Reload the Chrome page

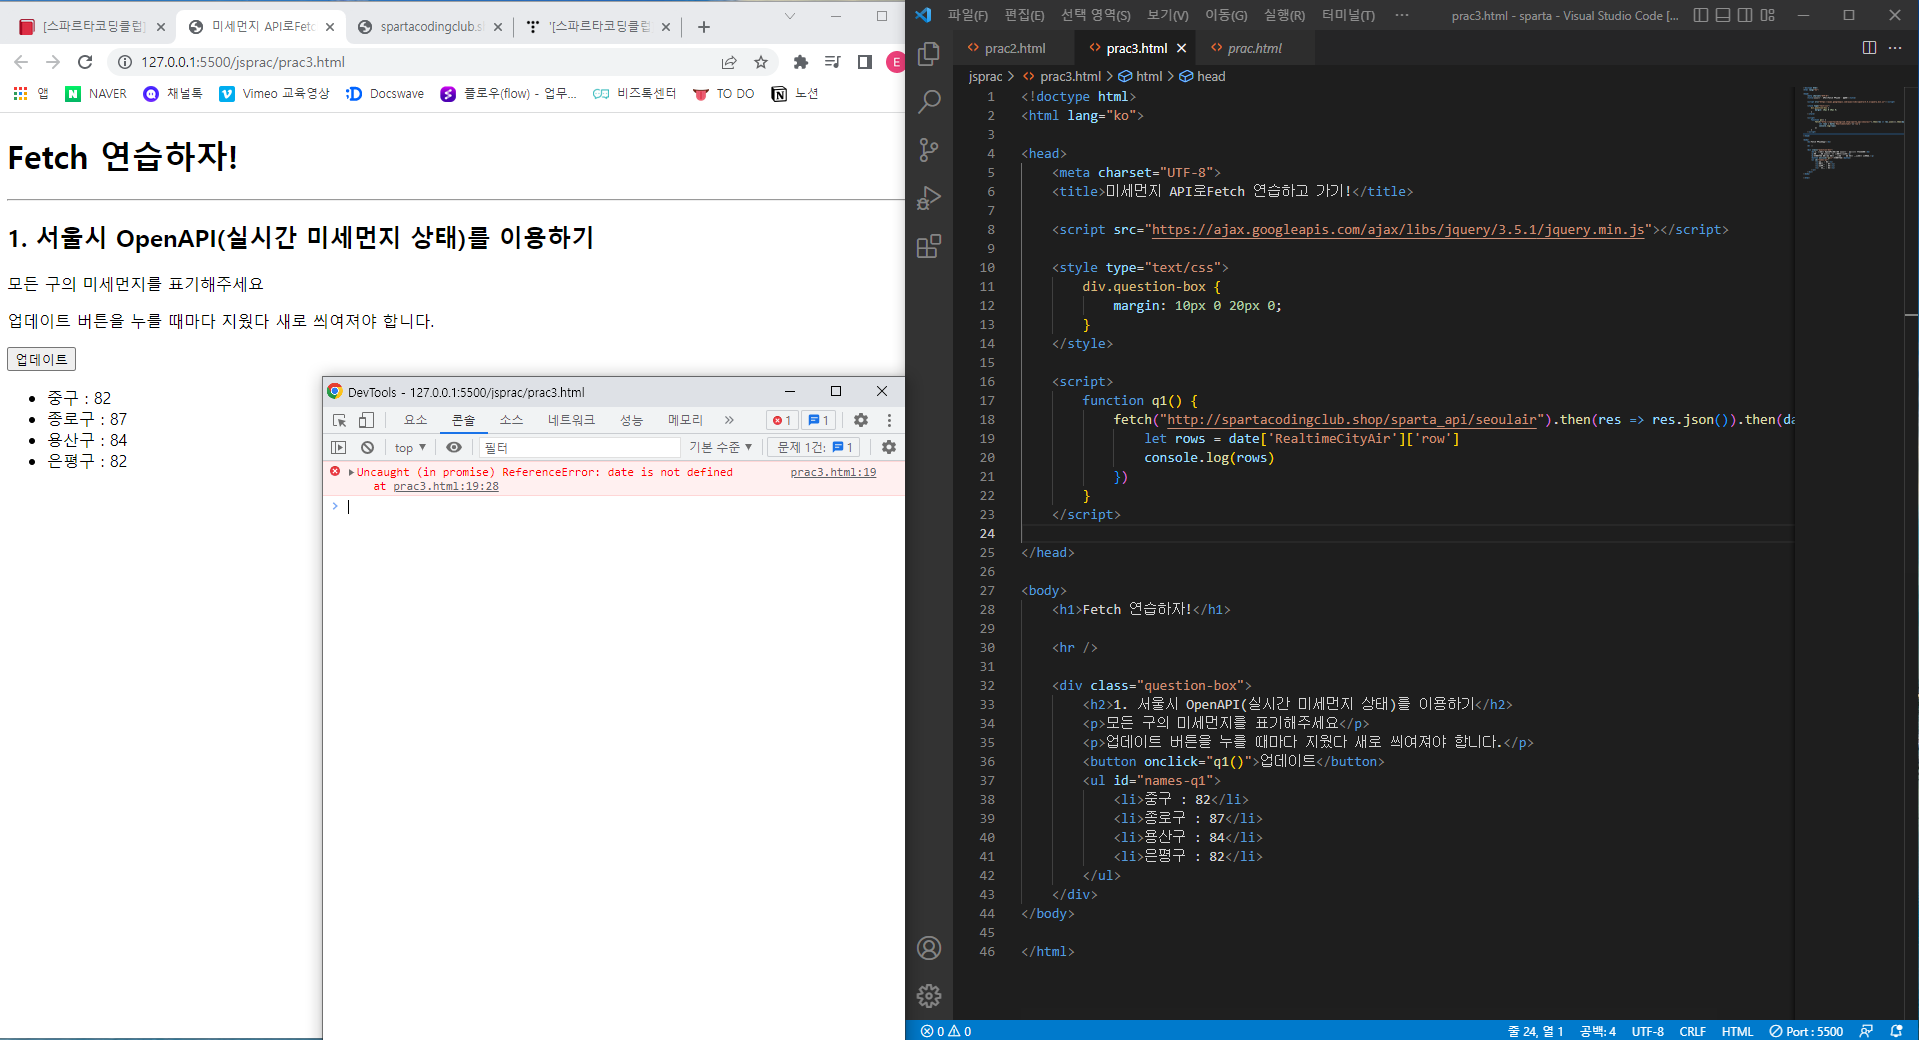pyautogui.click(x=85, y=62)
